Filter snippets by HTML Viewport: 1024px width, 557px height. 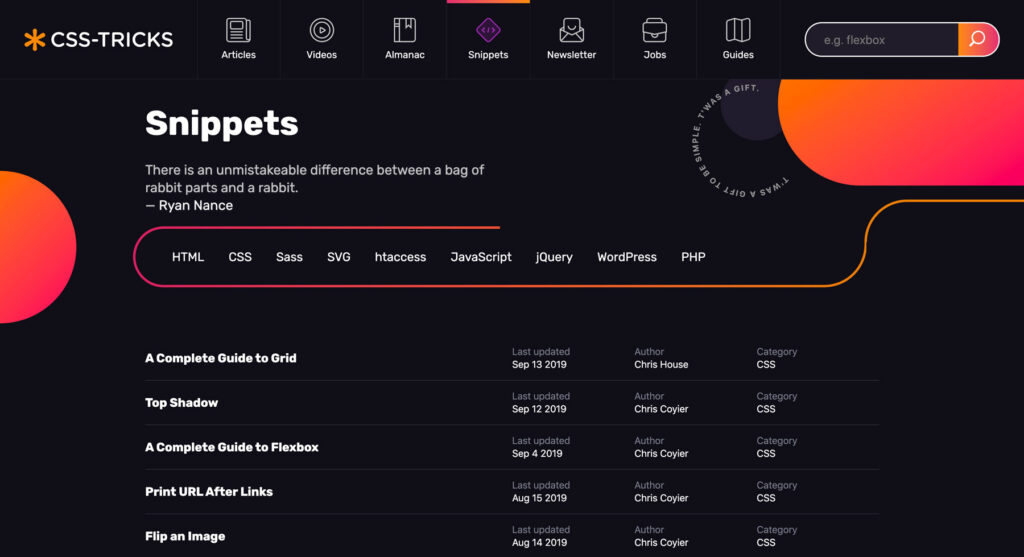point(188,257)
